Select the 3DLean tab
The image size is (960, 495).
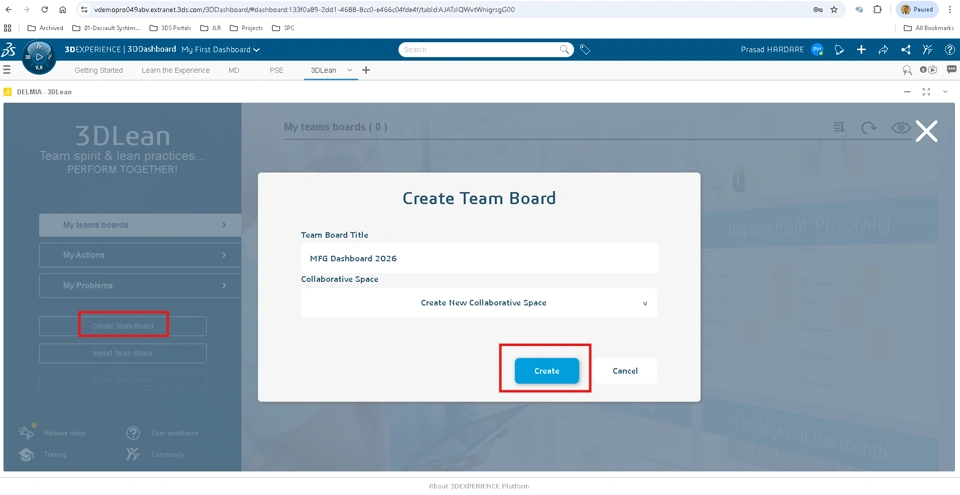[323, 70]
